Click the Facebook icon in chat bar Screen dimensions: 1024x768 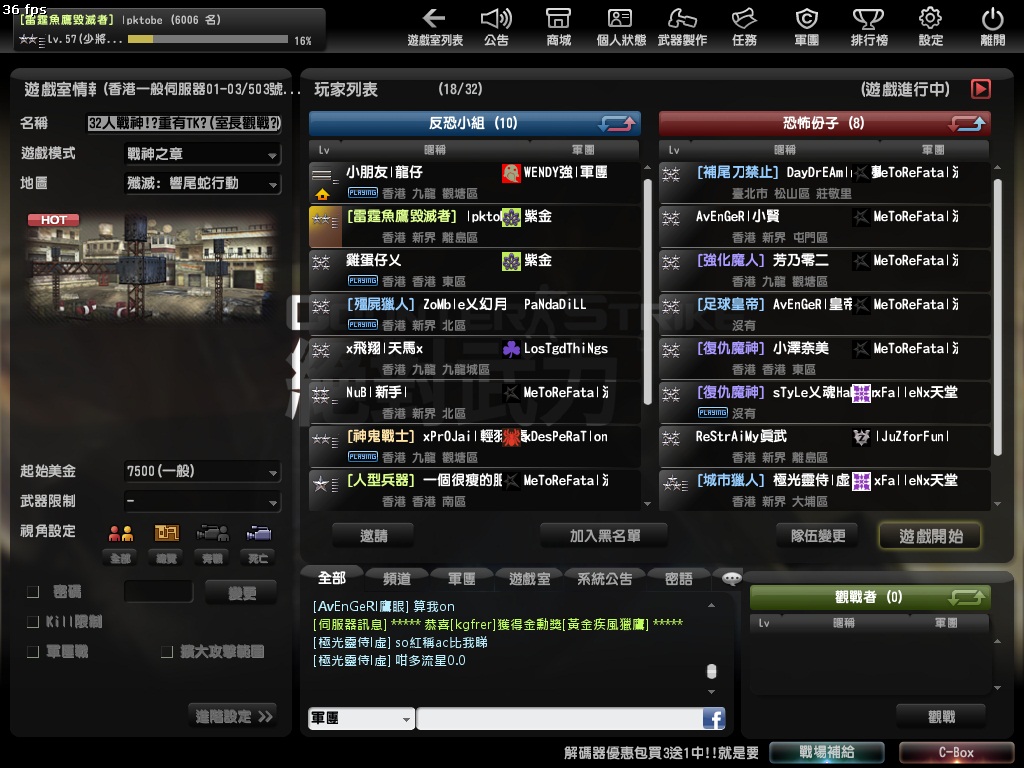(x=713, y=718)
